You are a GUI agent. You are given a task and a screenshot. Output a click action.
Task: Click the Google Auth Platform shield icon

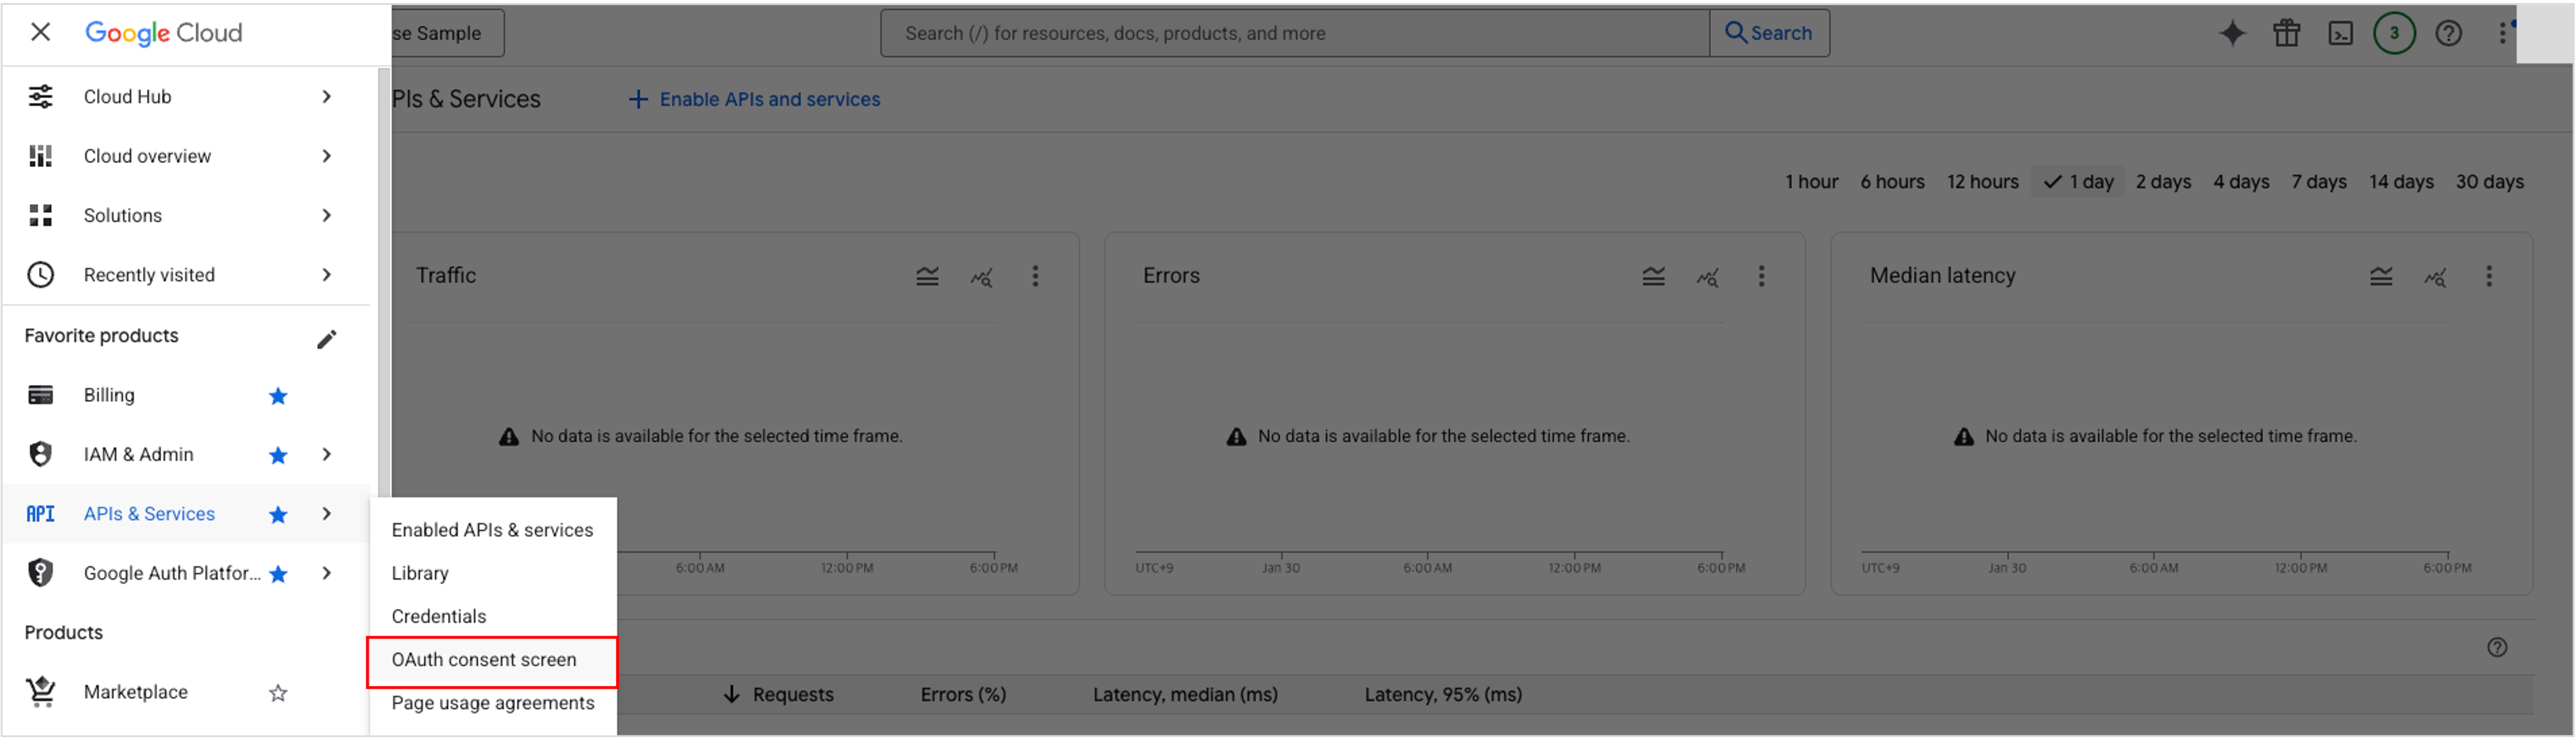41,573
